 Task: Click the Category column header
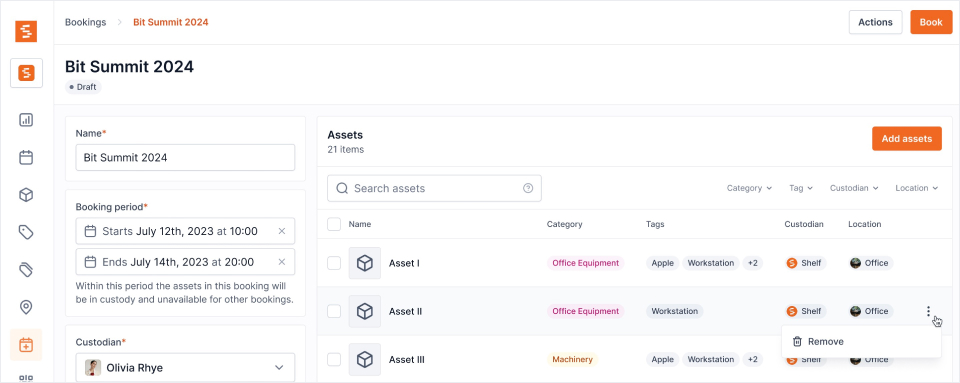[x=564, y=225]
